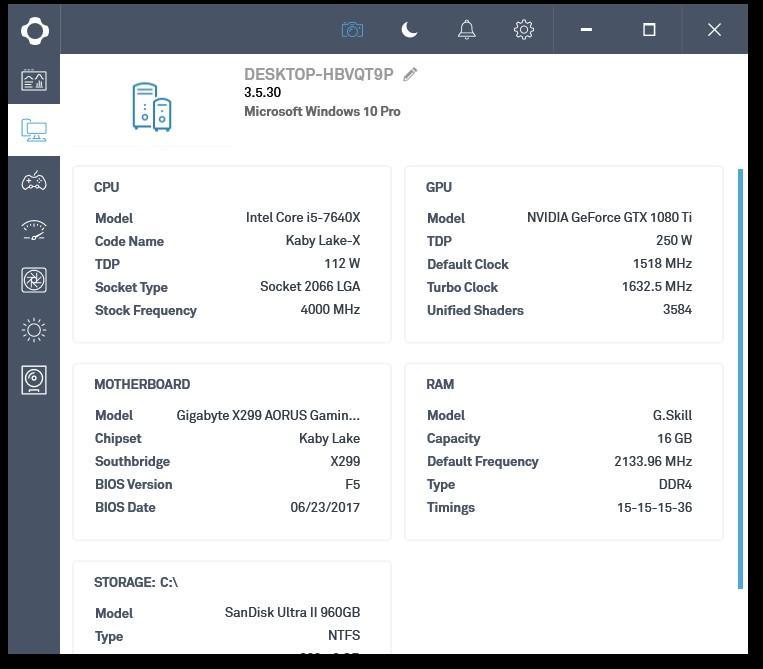The image size is (763, 669).
Task: Select the 1632.5 MHz turbo clock value
Action: [x=657, y=287]
